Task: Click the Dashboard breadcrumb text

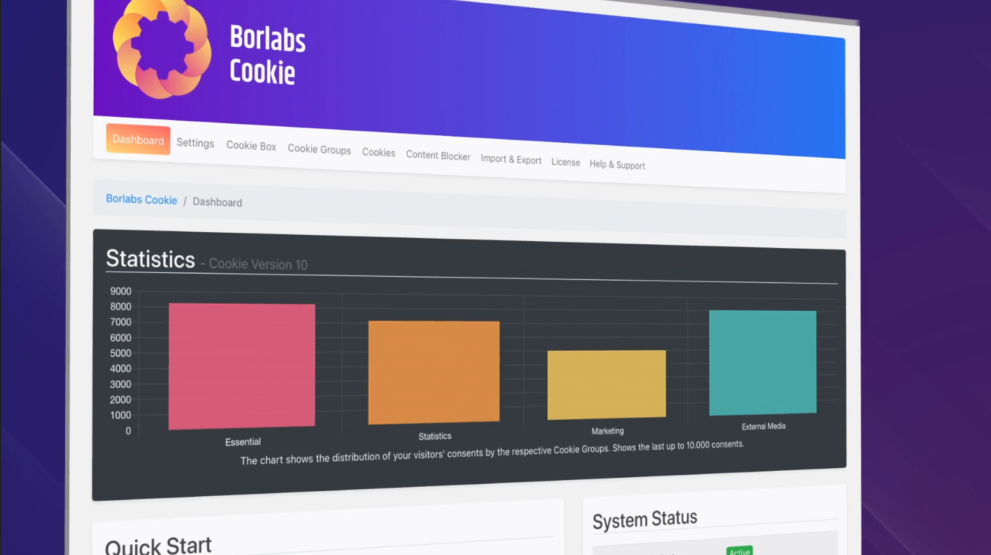Action: click(x=217, y=202)
